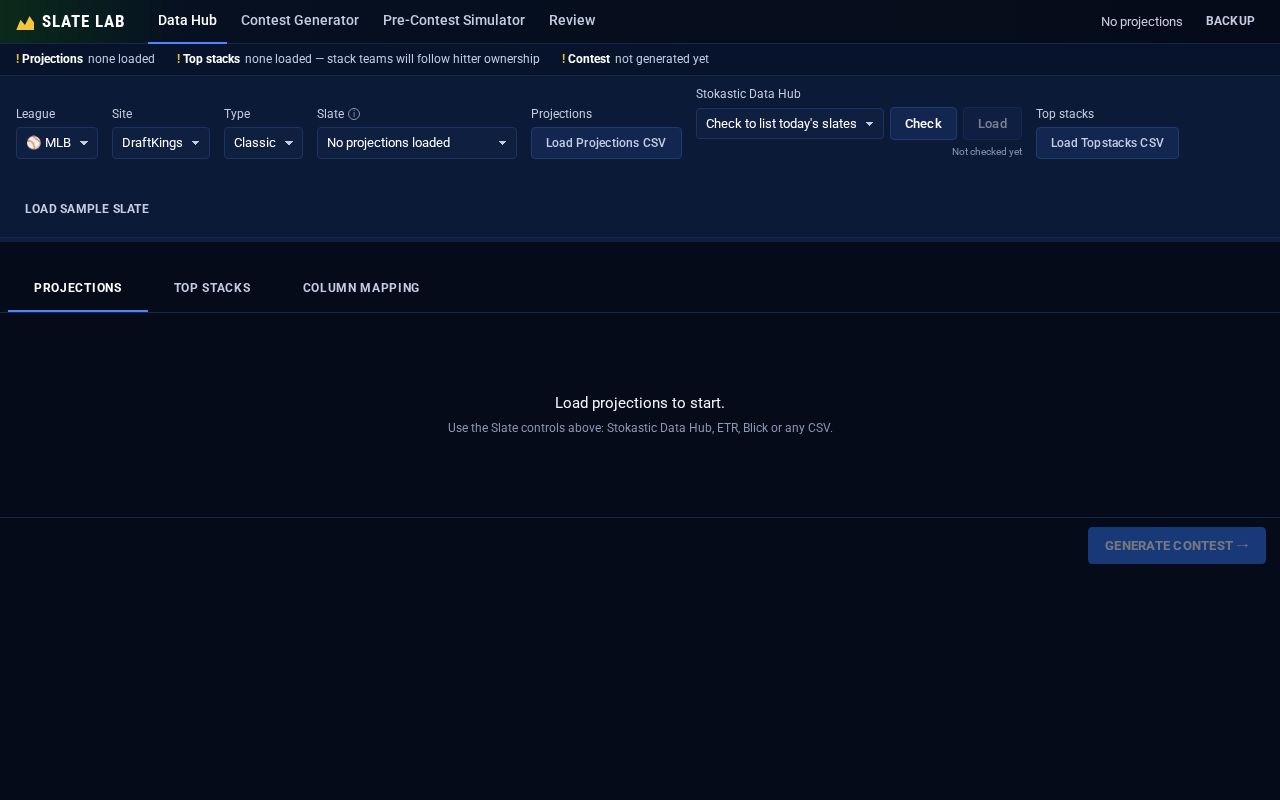Click the 'Not checked yet' text
This screenshot has height=800, width=1280.
point(987,152)
